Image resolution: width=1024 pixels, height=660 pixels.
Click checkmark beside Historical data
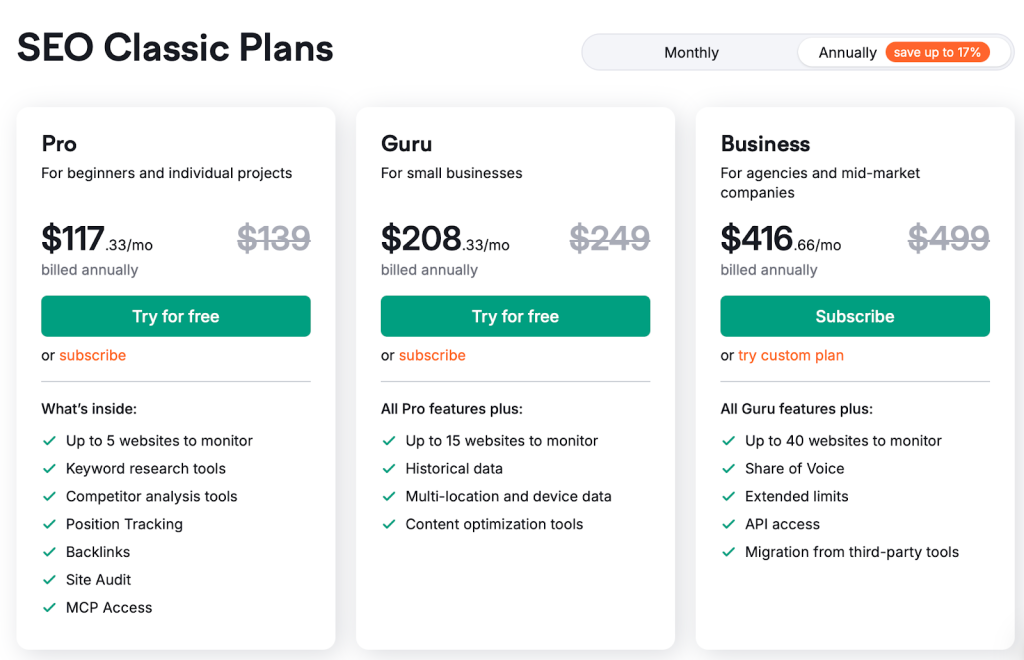click(389, 469)
